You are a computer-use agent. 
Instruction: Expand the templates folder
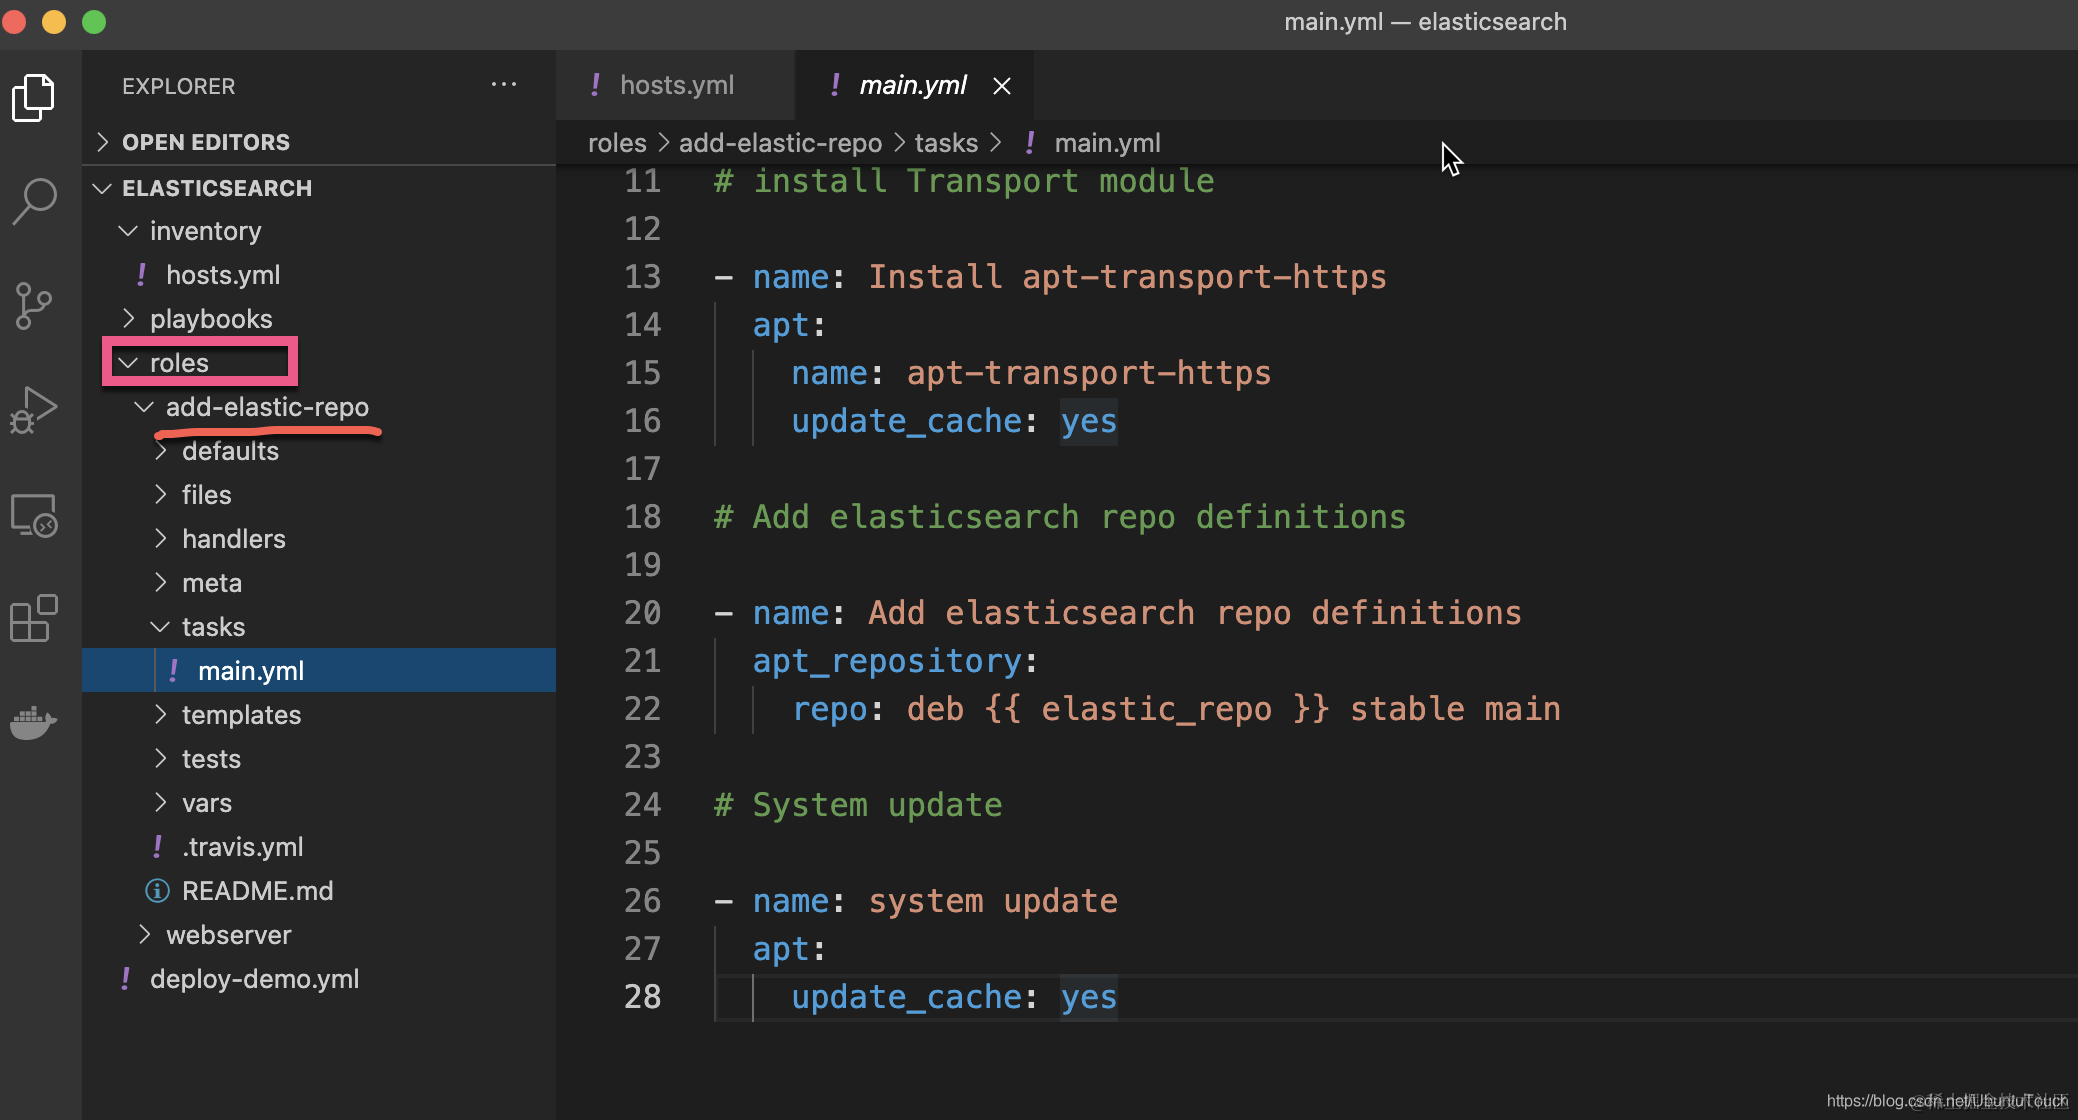click(241, 715)
